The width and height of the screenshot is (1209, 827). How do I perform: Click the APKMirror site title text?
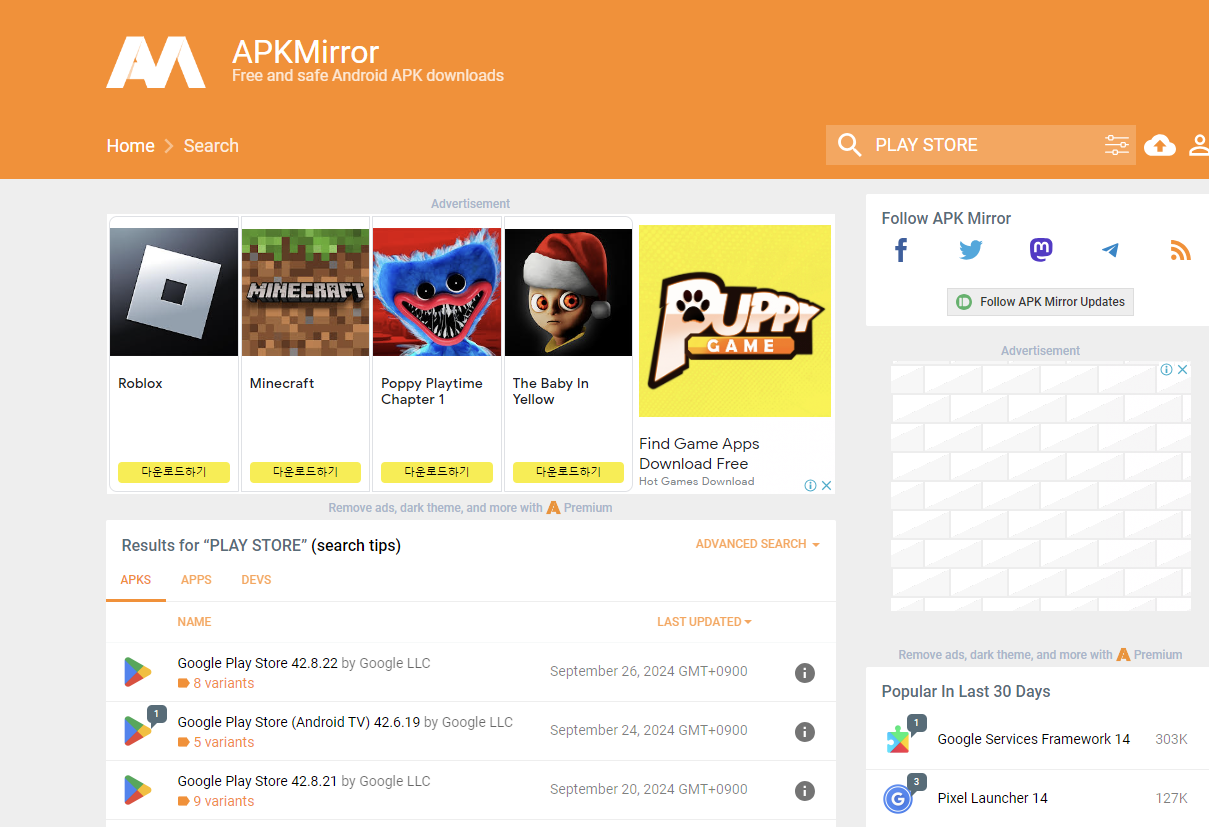(x=306, y=51)
